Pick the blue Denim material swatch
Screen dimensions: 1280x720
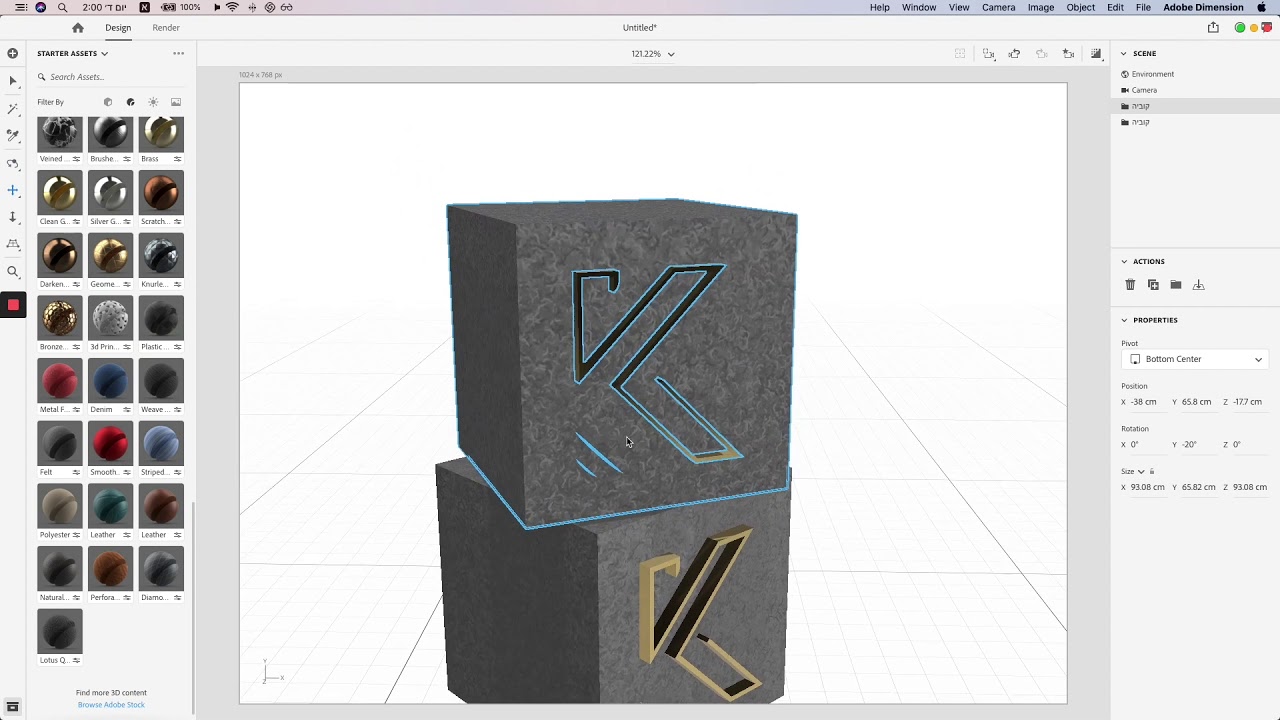pos(110,380)
